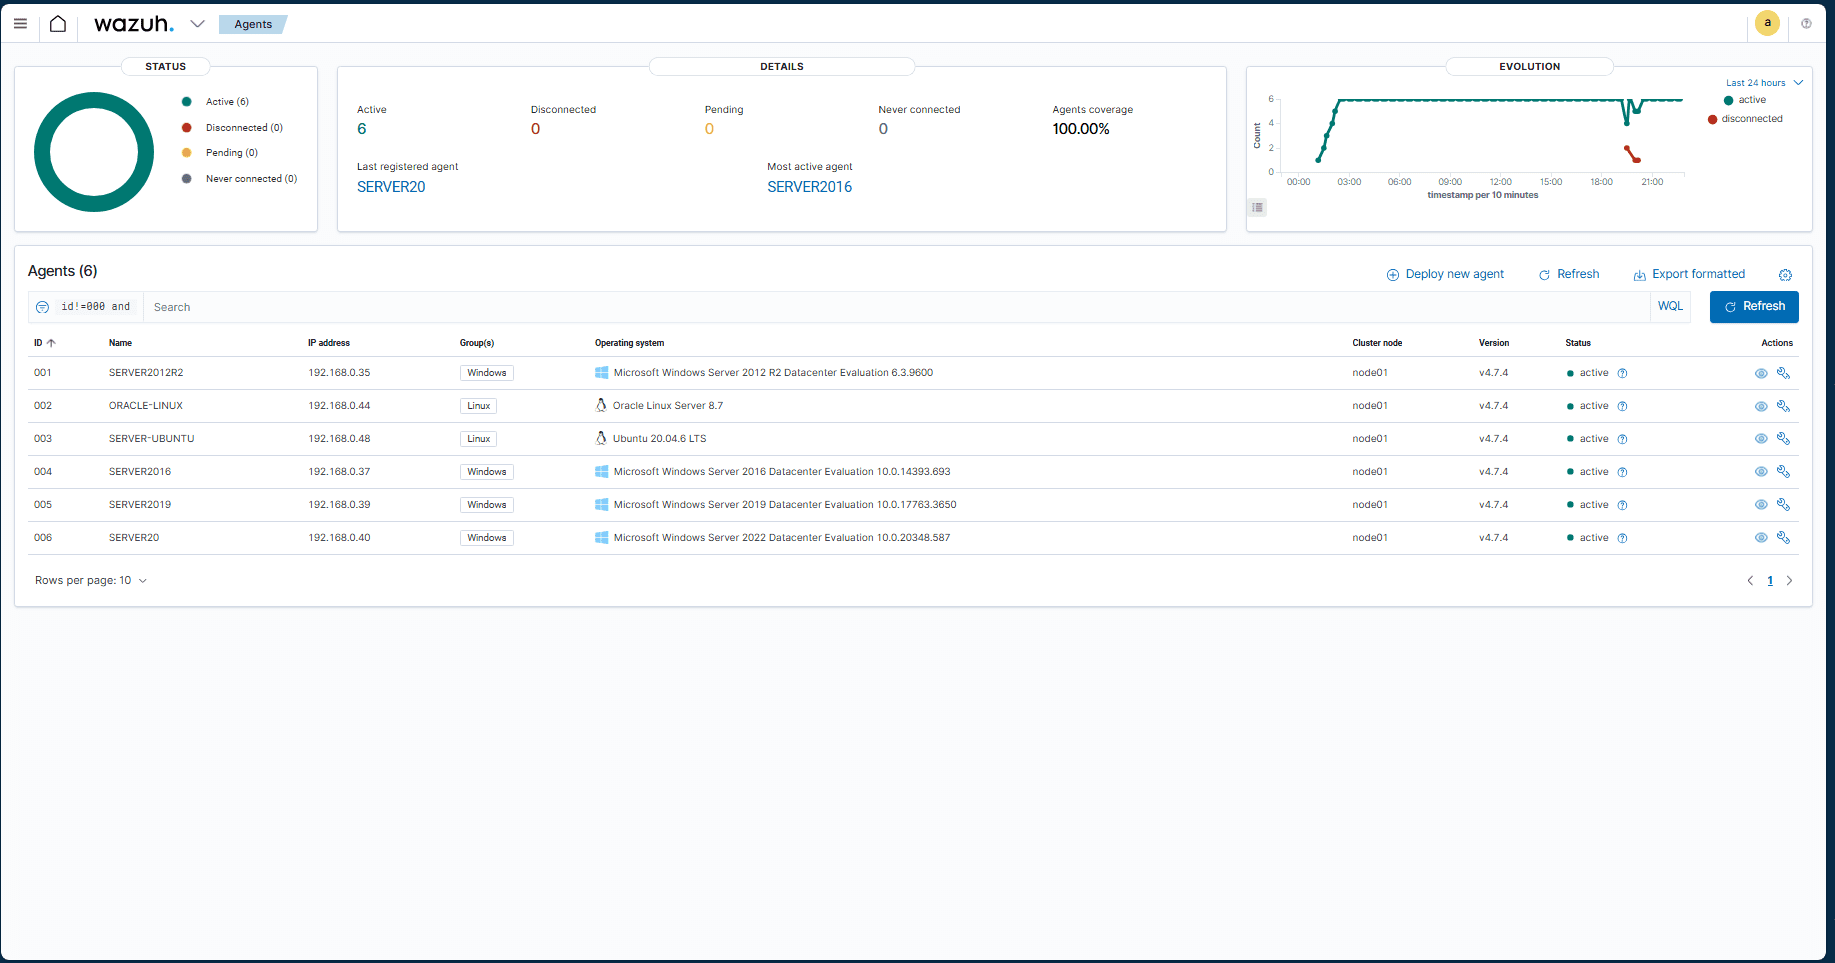Click the user avatar icon
The width and height of the screenshot is (1835, 963).
tap(1767, 23)
